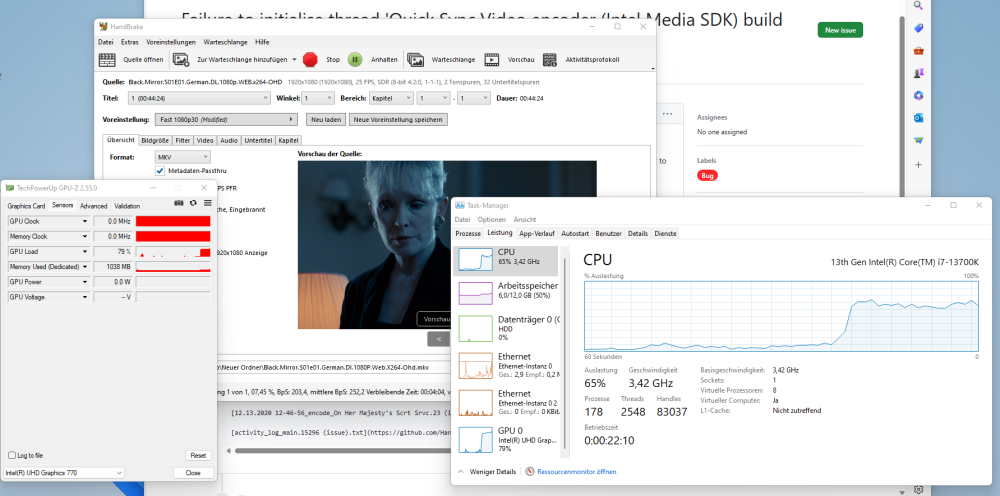1000x496 pixels.
Task: Open the Games chess icon in Edge sidebar
Action: [x=918, y=73]
